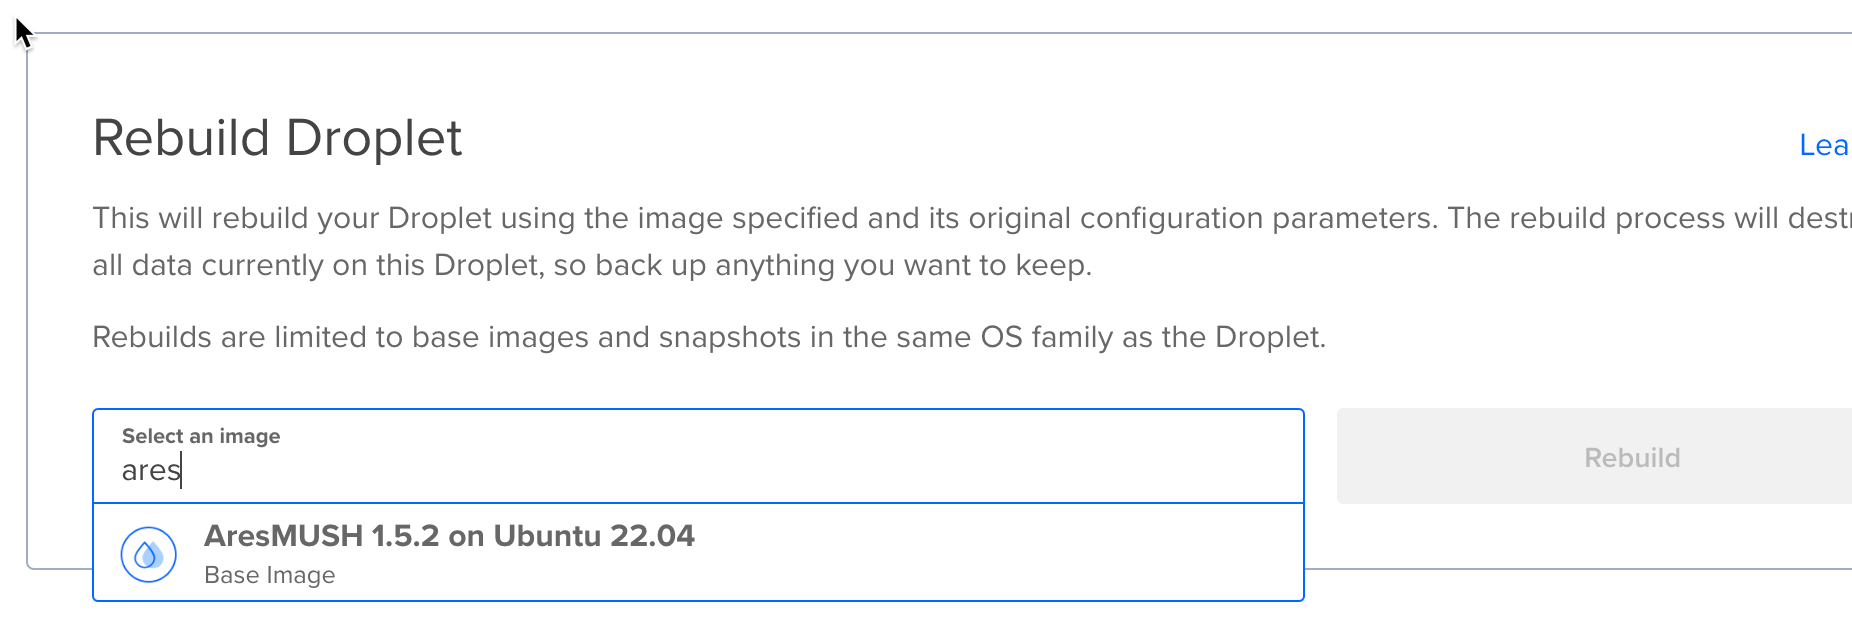
Task: Click "Ubuntu 22.04" in the suggestion title
Action: click(594, 536)
